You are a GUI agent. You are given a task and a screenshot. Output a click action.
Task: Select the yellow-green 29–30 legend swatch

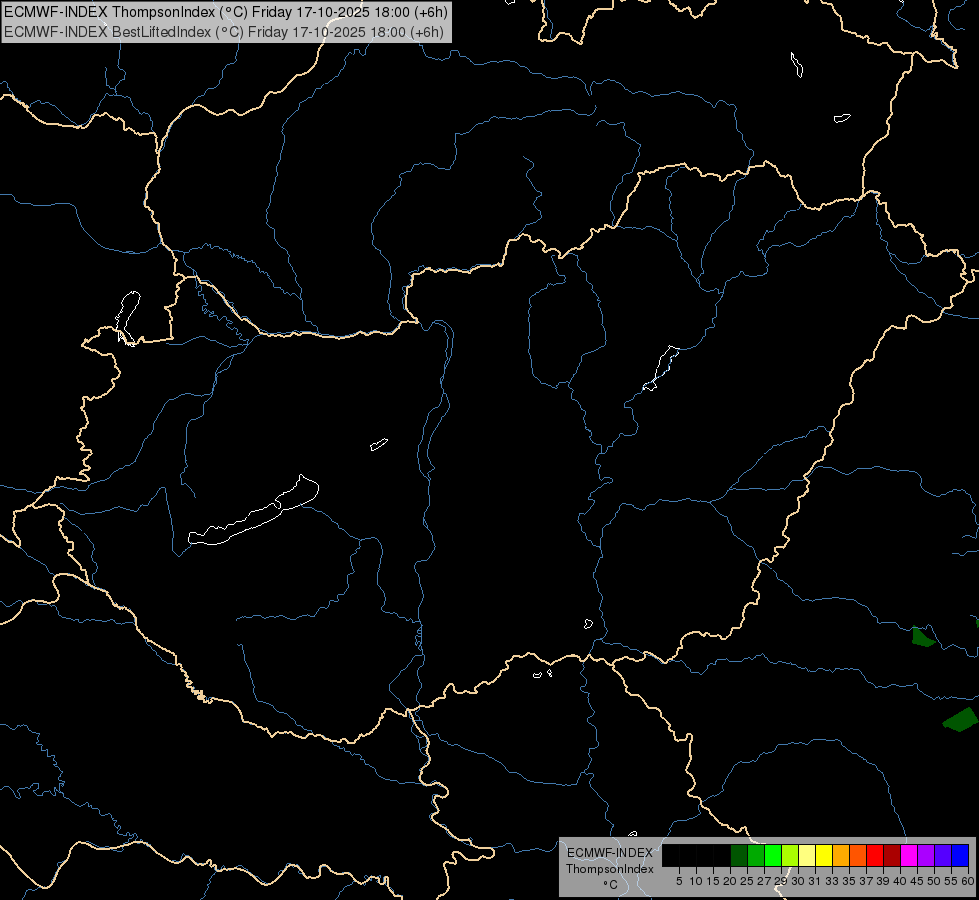(790, 855)
